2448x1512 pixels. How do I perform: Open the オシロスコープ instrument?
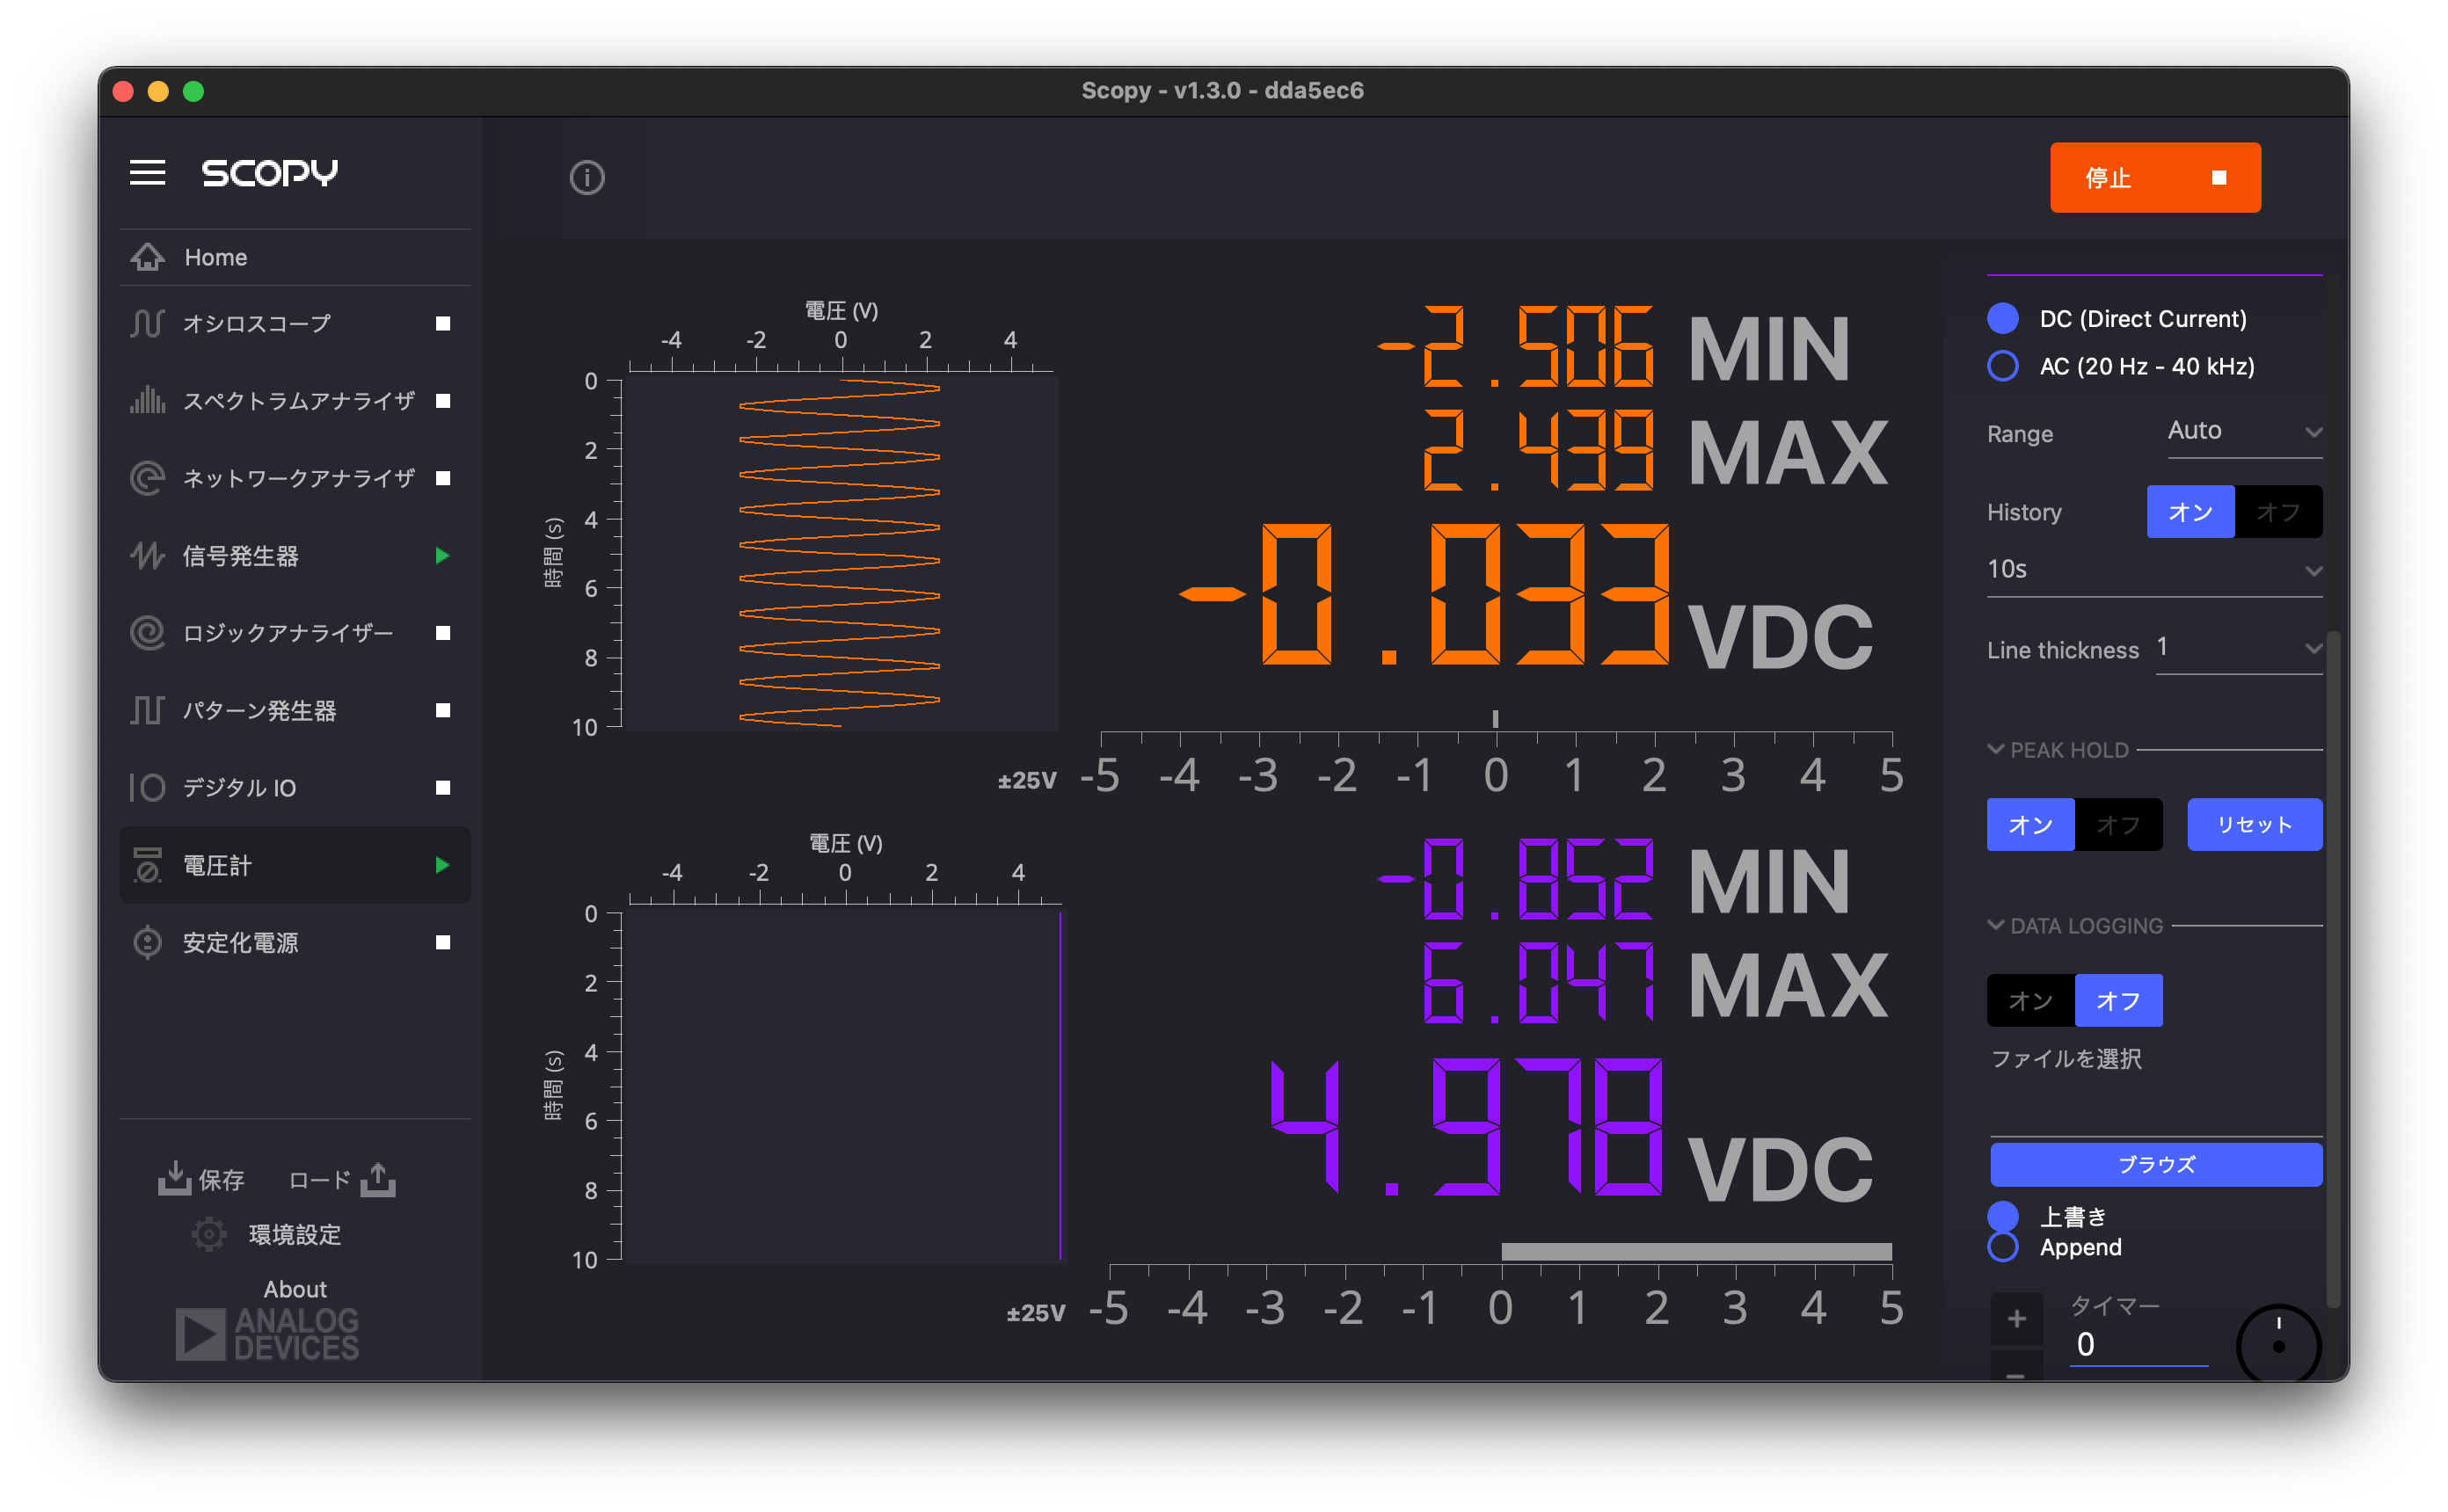tap(295, 323)
